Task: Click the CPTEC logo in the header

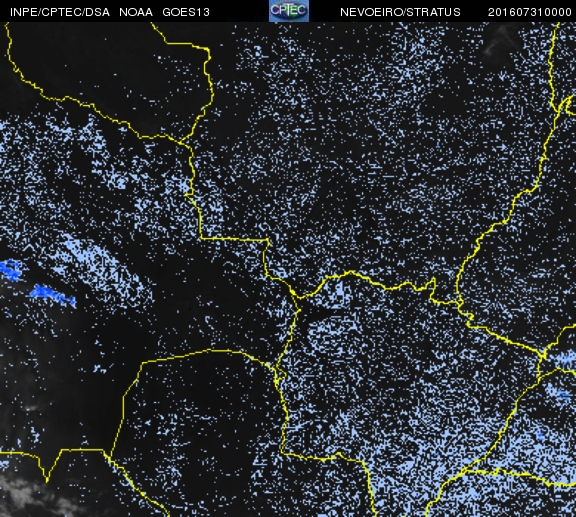Action: click(289, 11)
